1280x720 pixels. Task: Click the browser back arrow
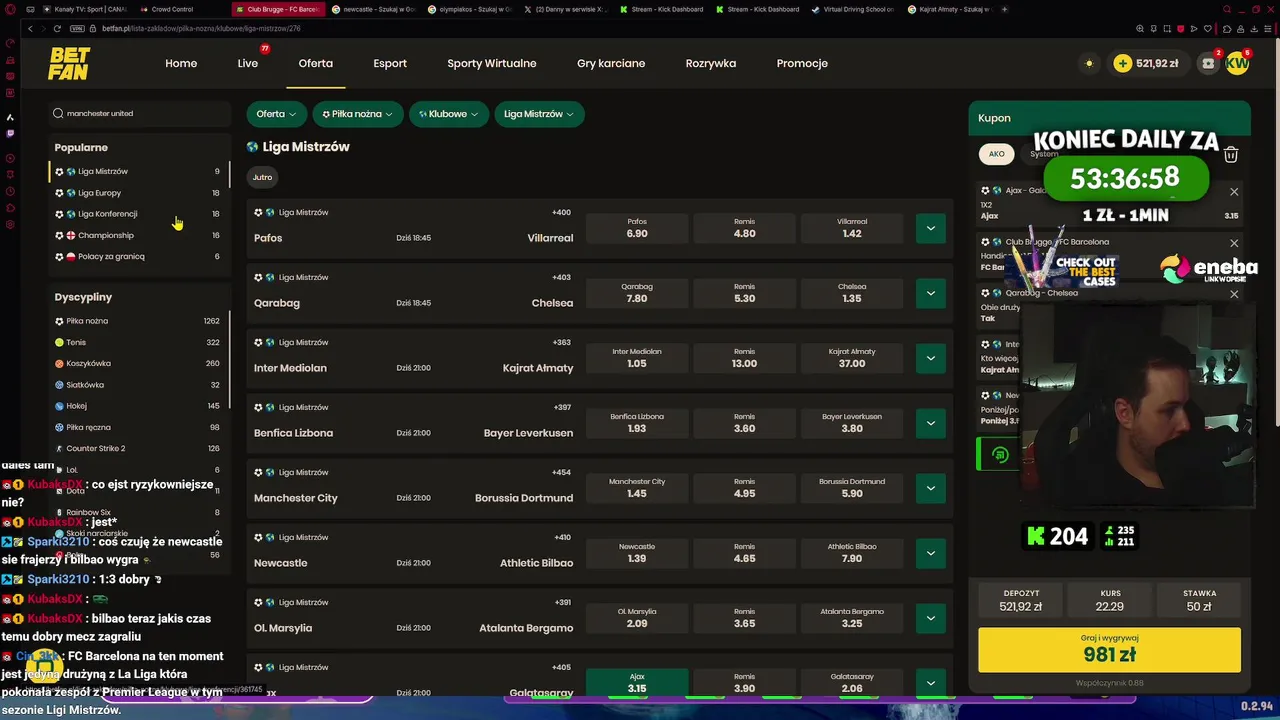click(30, 28)
